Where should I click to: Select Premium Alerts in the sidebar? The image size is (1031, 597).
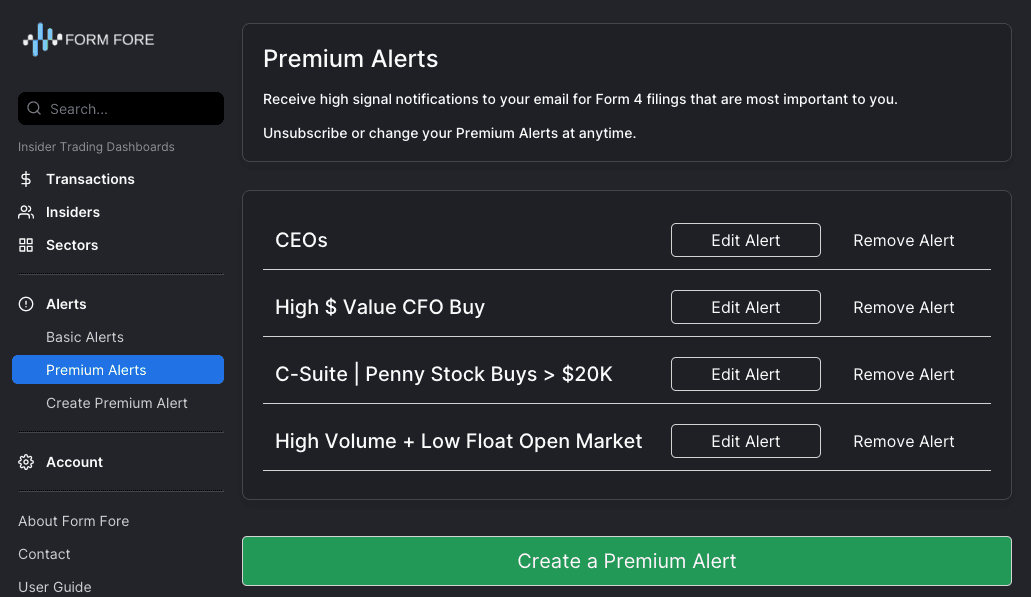[x=118, y=370]
